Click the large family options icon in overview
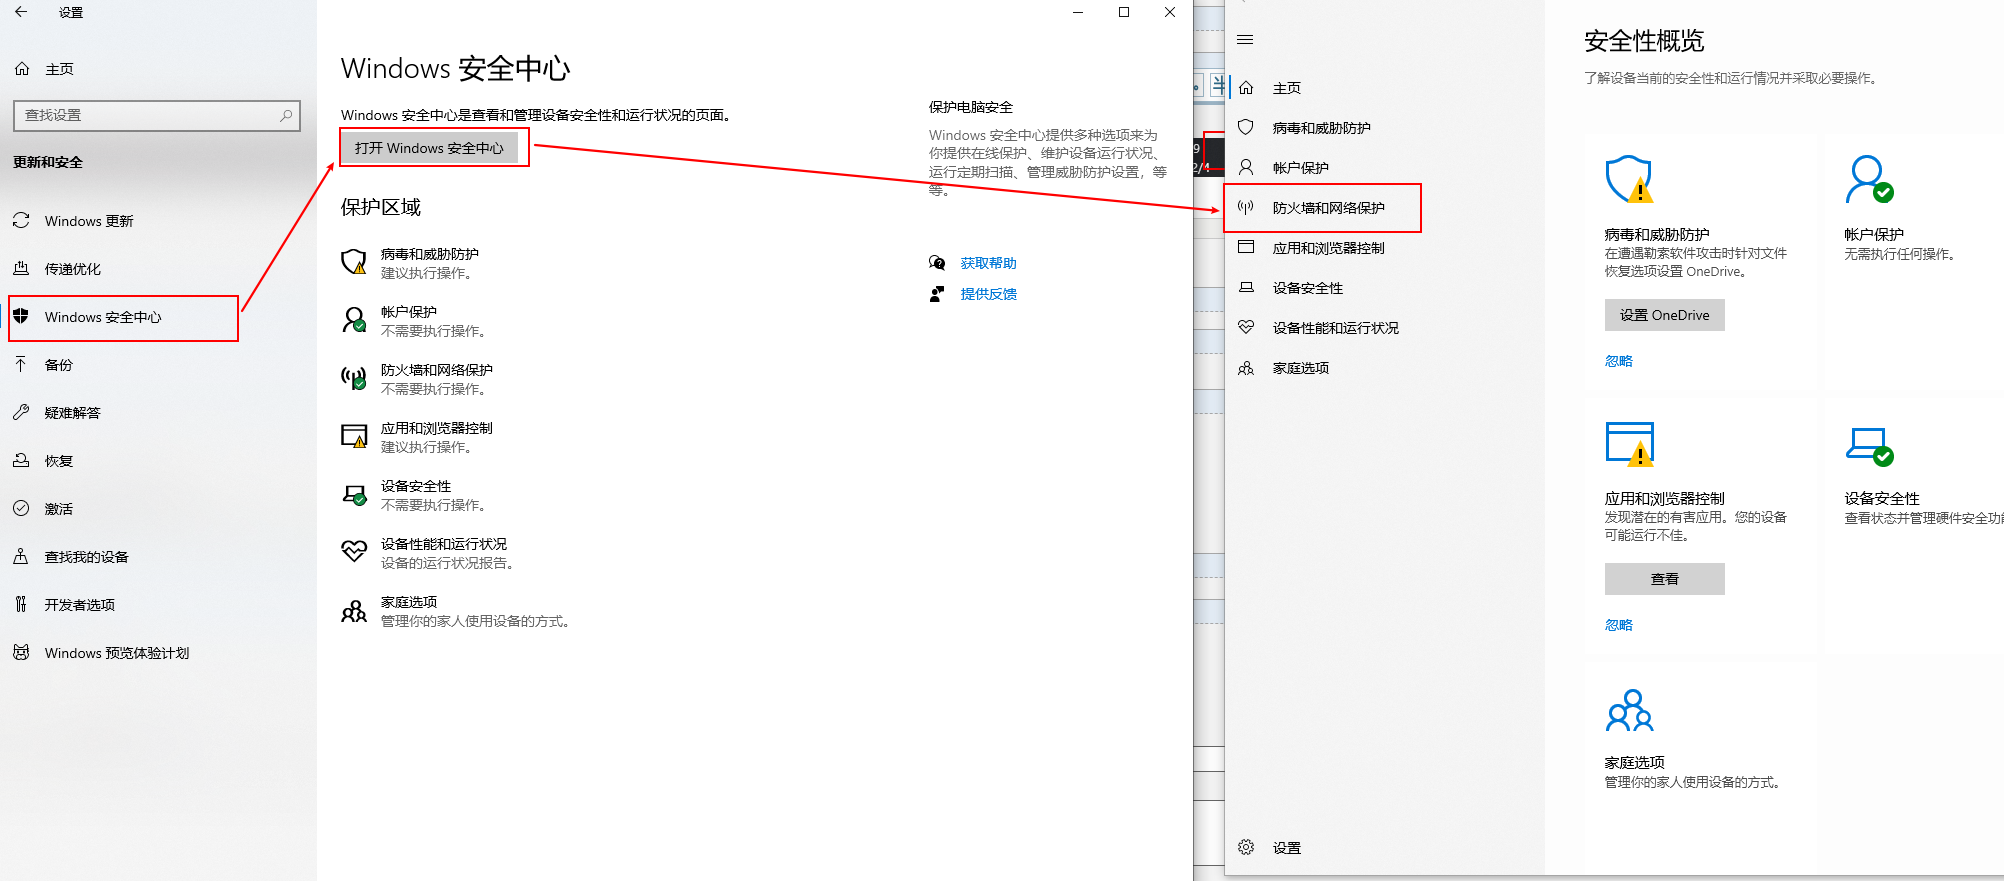Screen dimensions: 2004x881 click(x=1630, y=710)
